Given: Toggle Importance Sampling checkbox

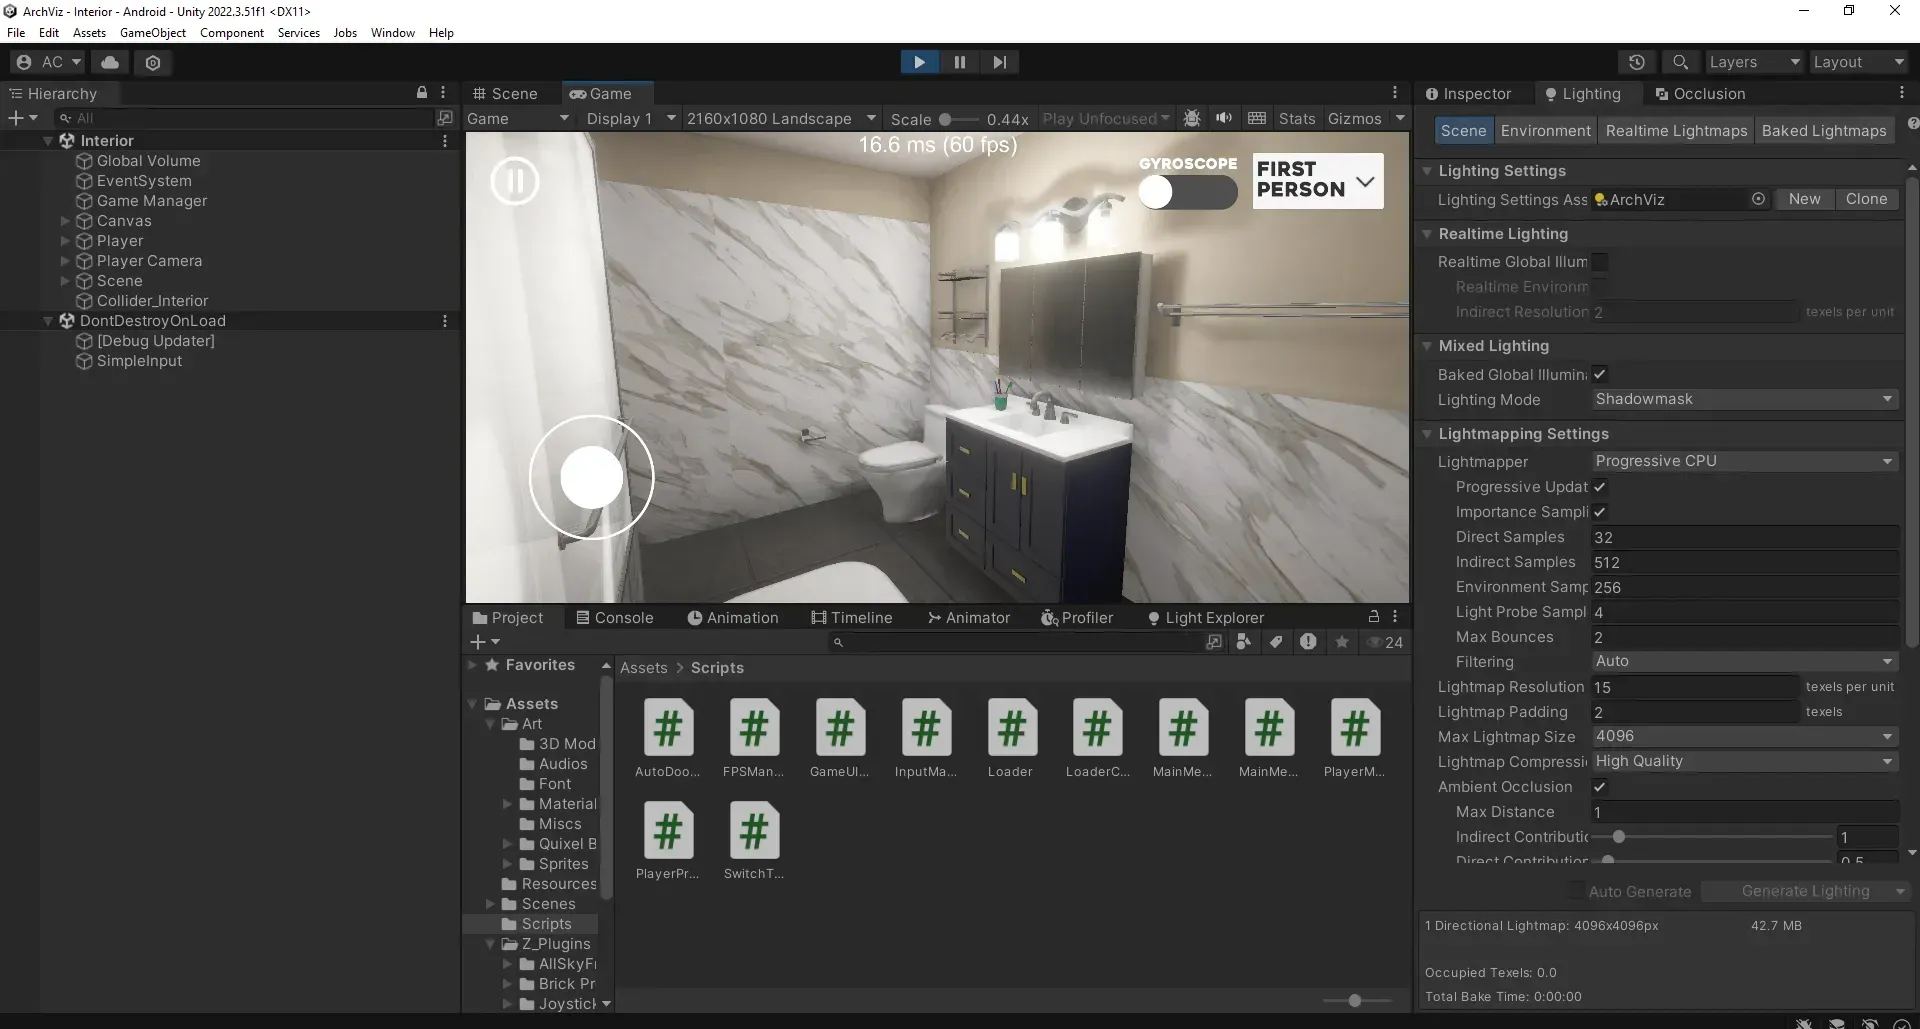Looking at the screenshot, I should [1600, 512].
